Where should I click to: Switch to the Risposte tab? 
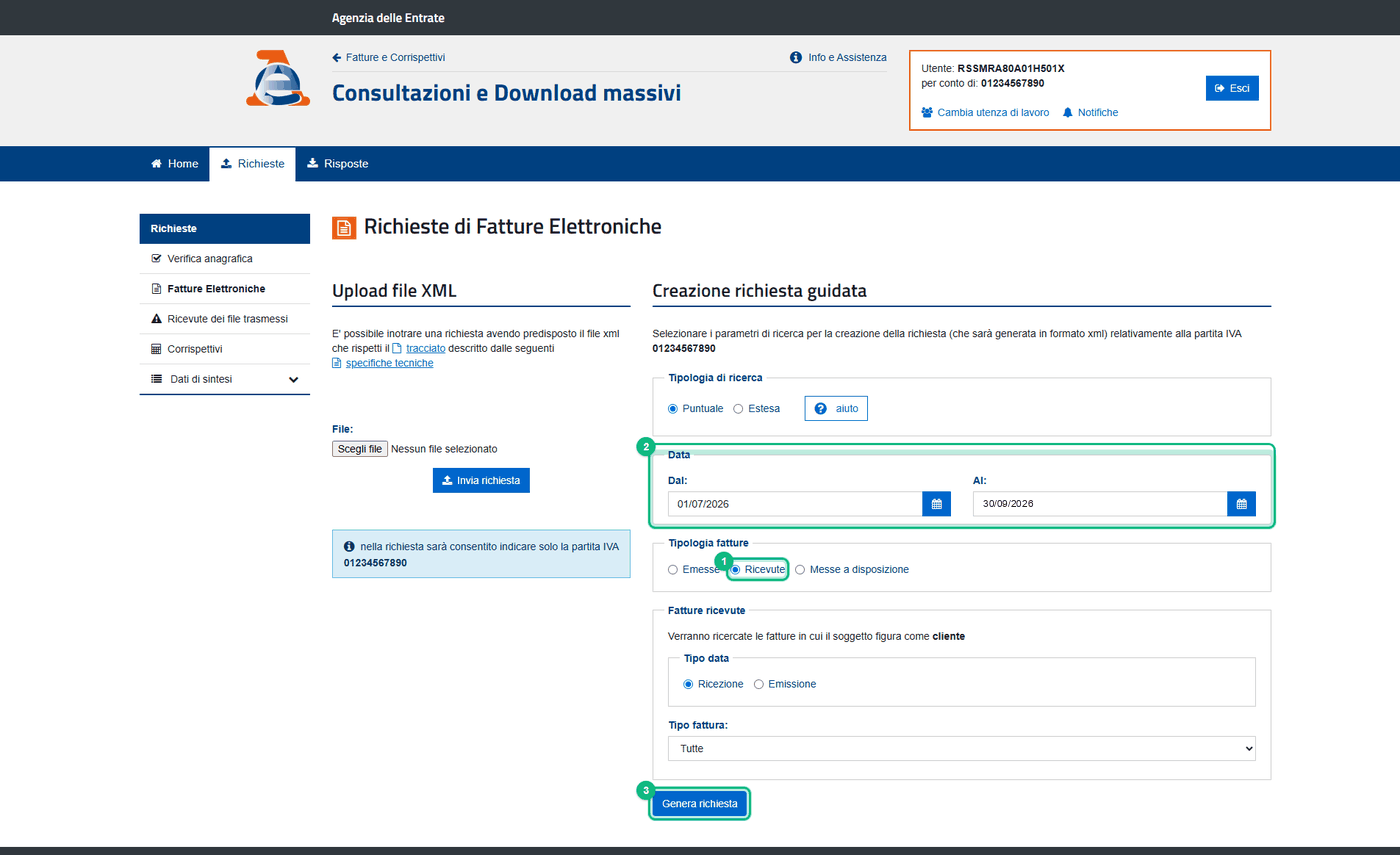pos(337,164)
